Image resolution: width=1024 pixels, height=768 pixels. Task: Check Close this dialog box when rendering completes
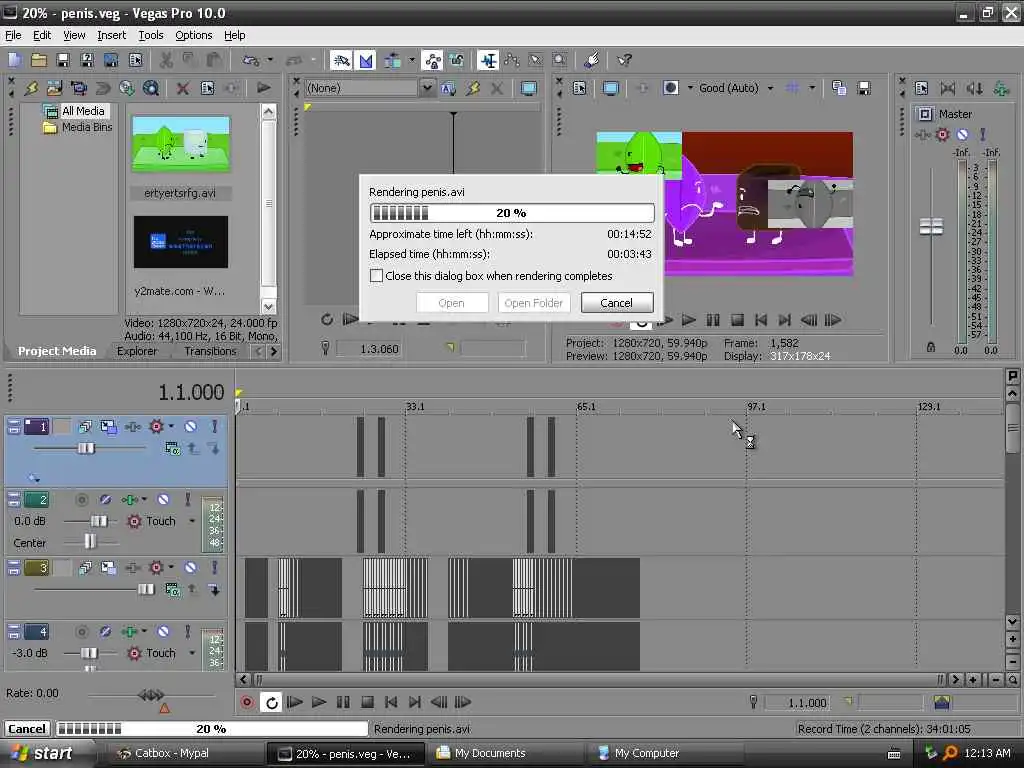[x=376, y=276]
